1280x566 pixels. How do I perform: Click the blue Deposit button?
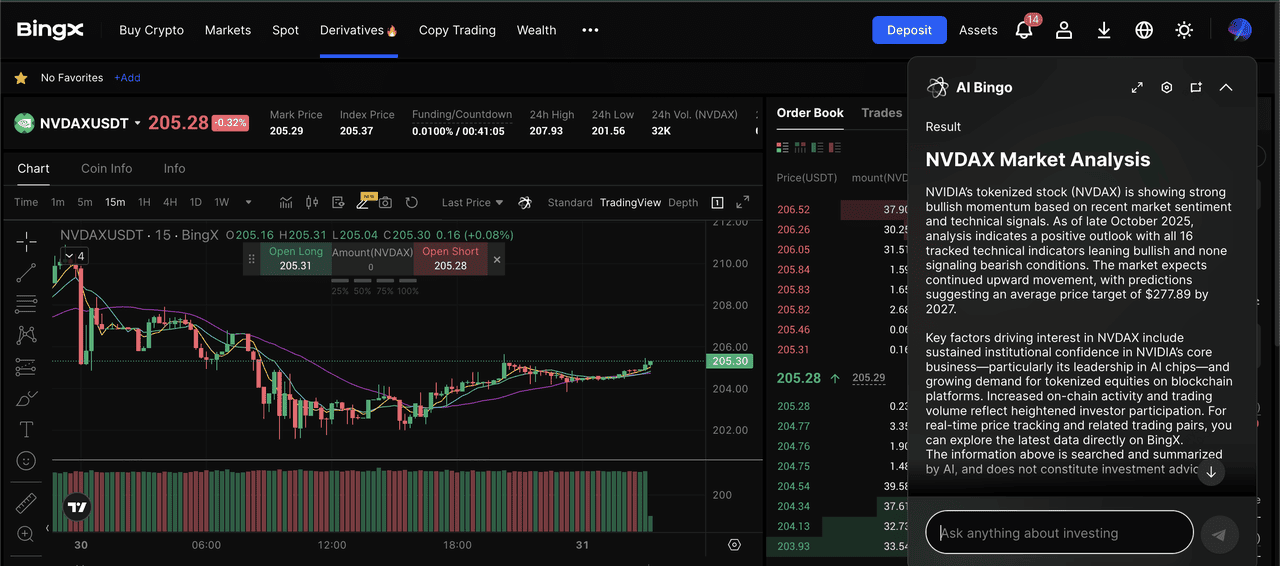(909, 30)
